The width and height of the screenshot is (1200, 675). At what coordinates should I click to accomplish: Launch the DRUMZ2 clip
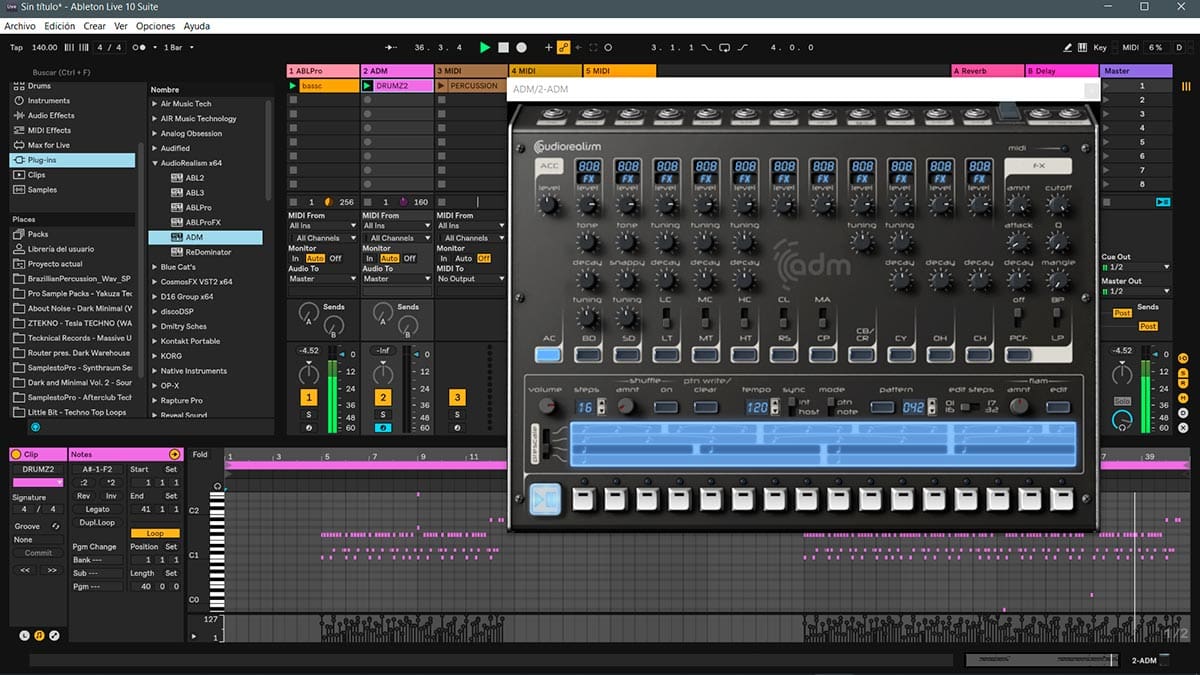[x=368, y=86]
